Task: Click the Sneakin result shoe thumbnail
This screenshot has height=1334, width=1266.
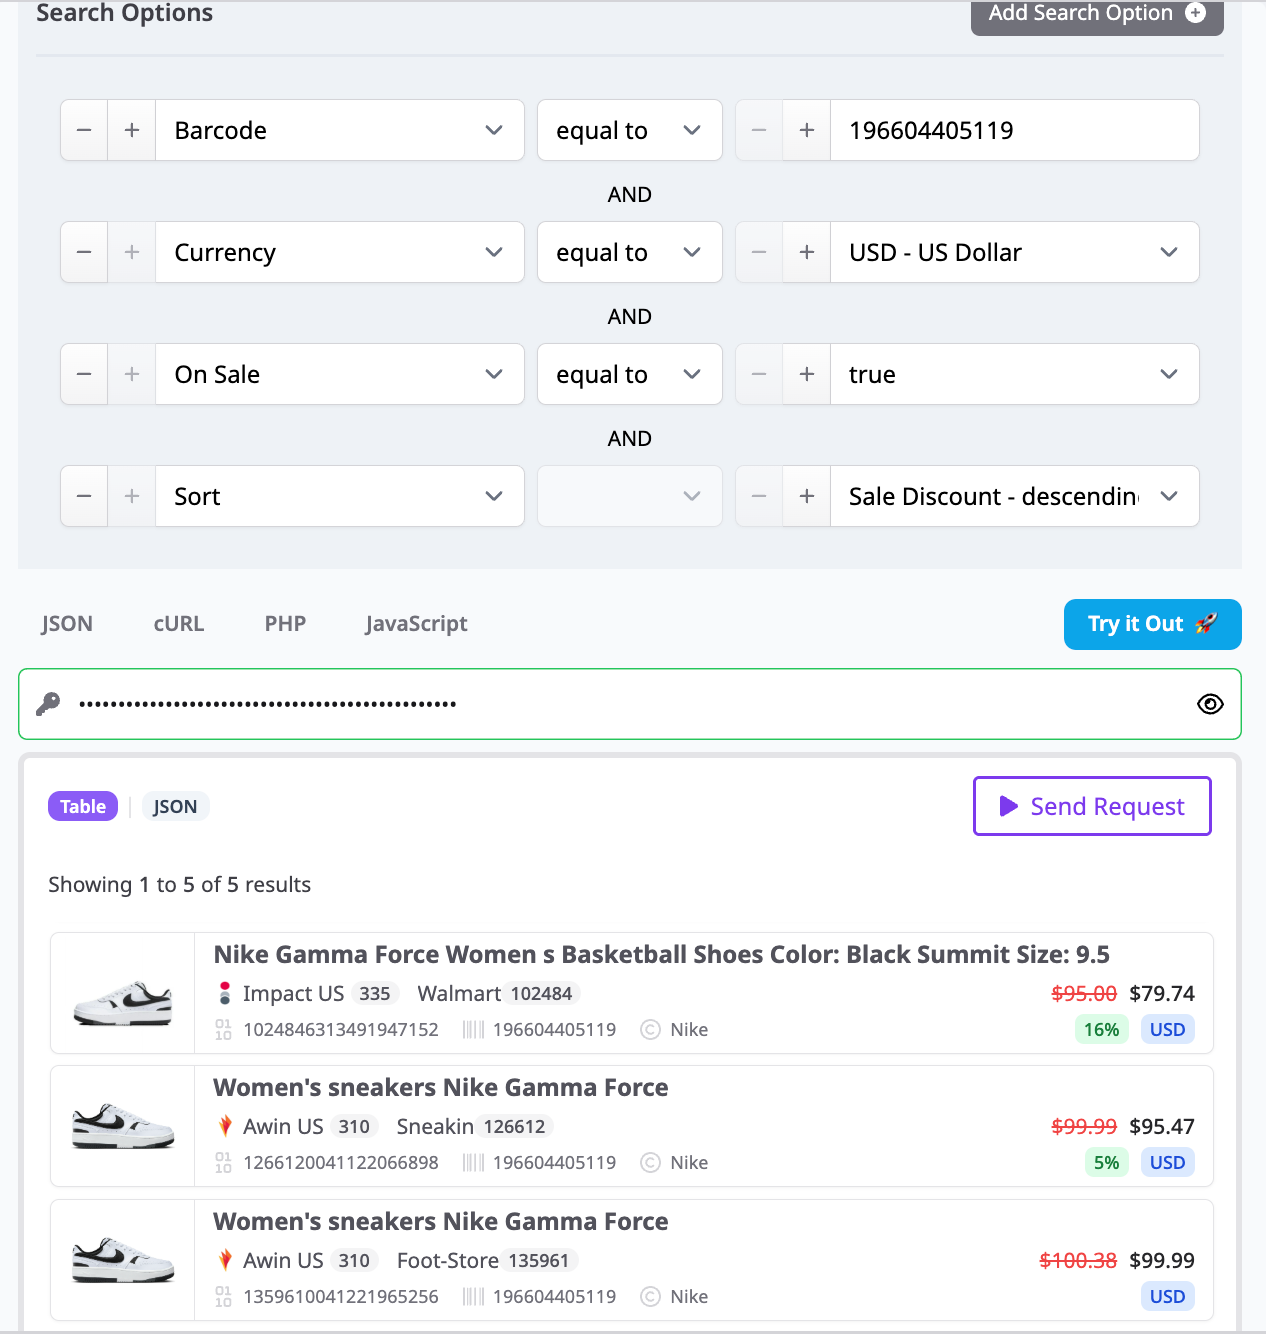Action: (123, 1126)
